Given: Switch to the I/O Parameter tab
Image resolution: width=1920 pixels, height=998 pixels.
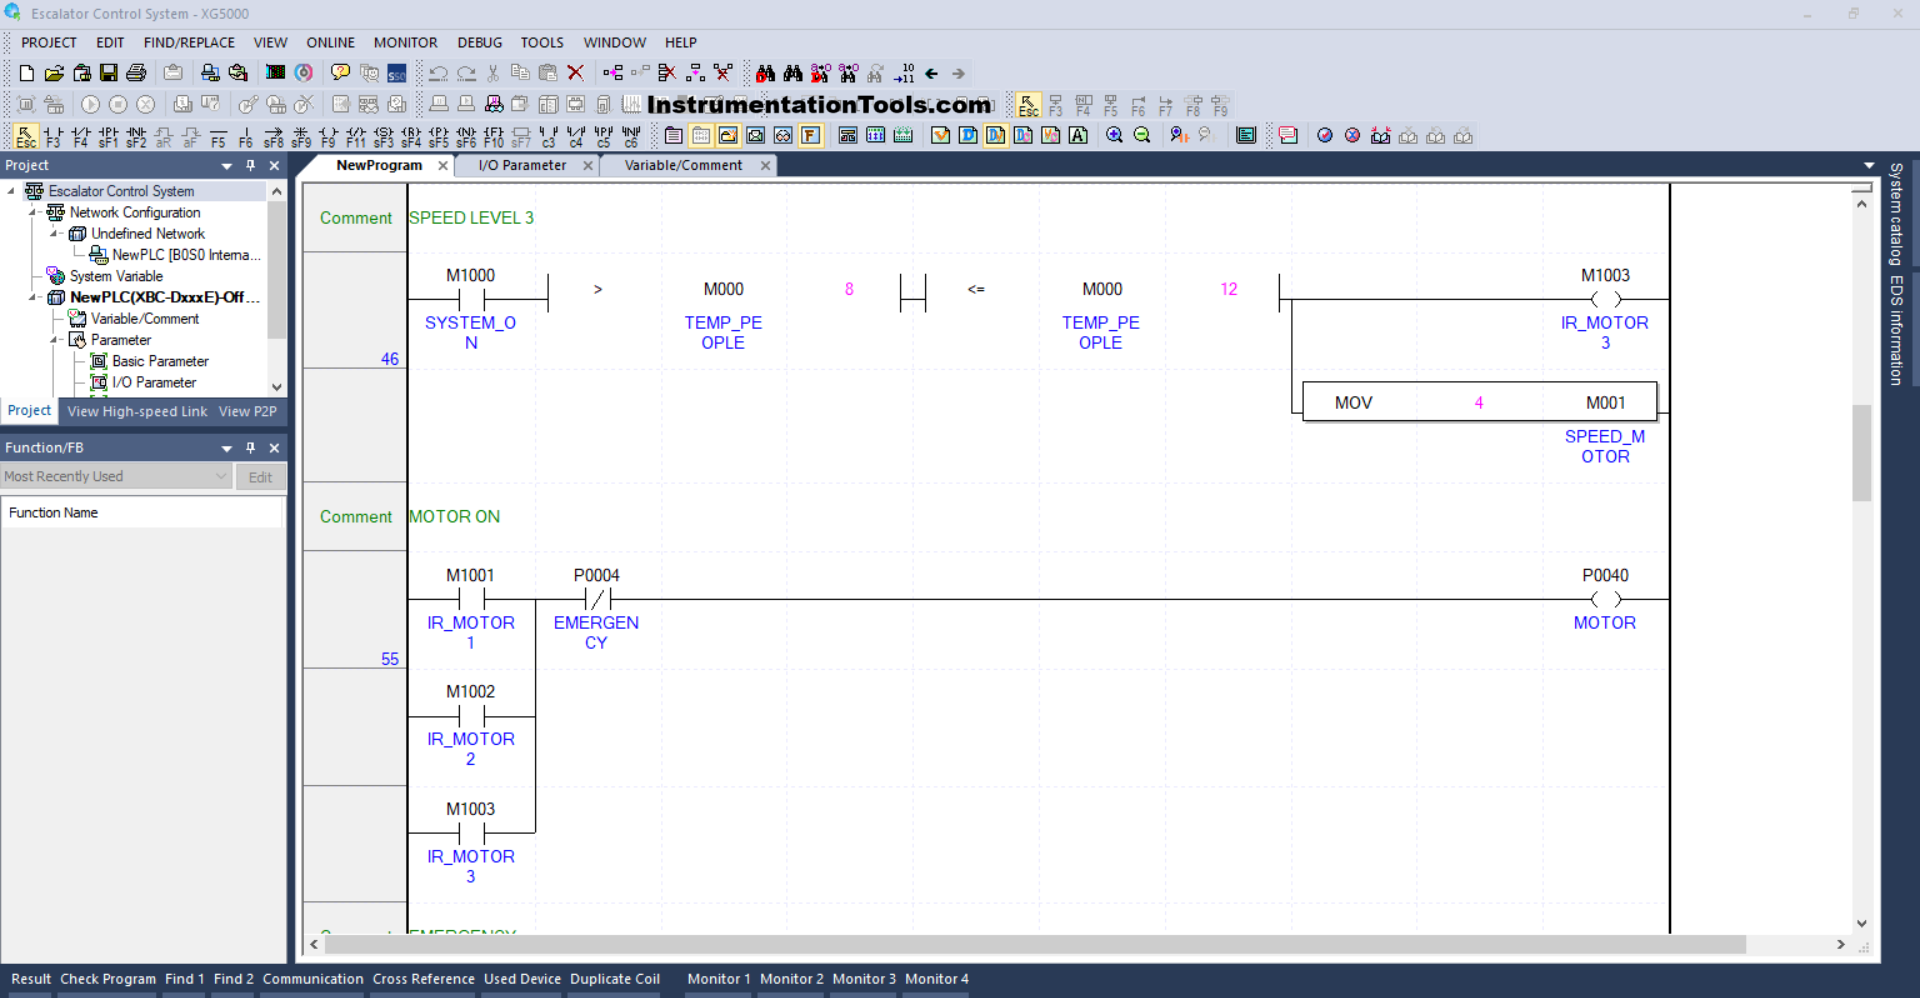Looking at the screenshot, I should (522, 166).
